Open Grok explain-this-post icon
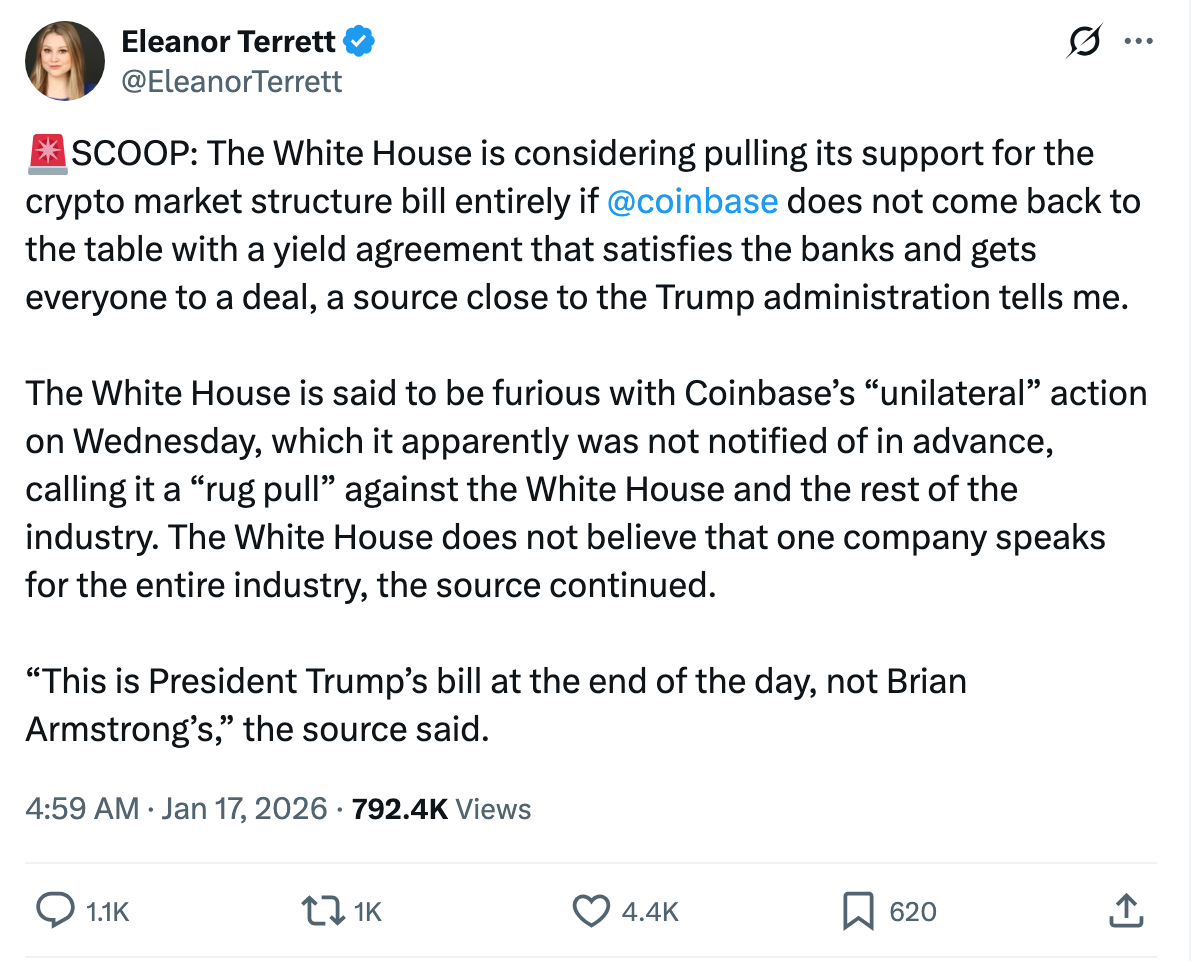Screen dimensions: 1191x961 [x=1084, y=43]
